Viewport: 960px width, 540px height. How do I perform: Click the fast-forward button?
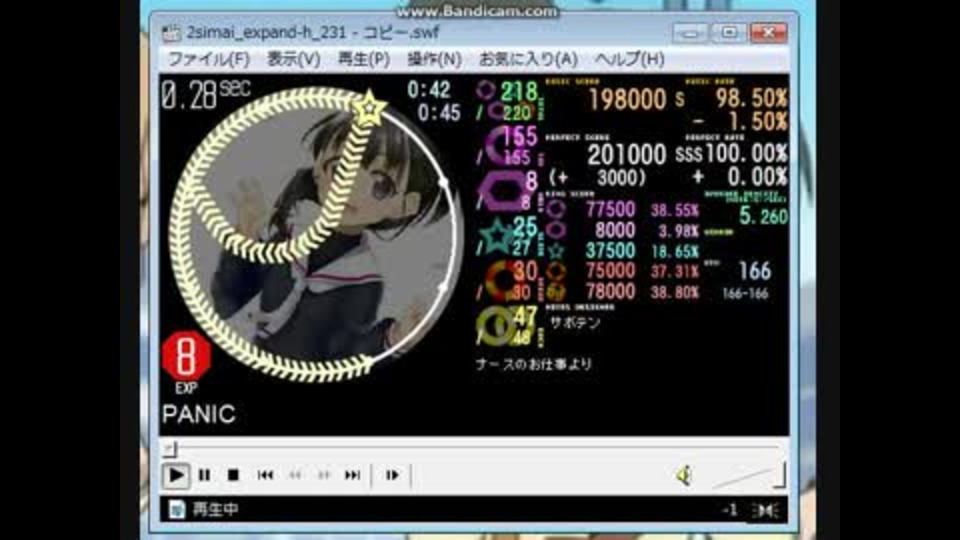click(323, 475)
